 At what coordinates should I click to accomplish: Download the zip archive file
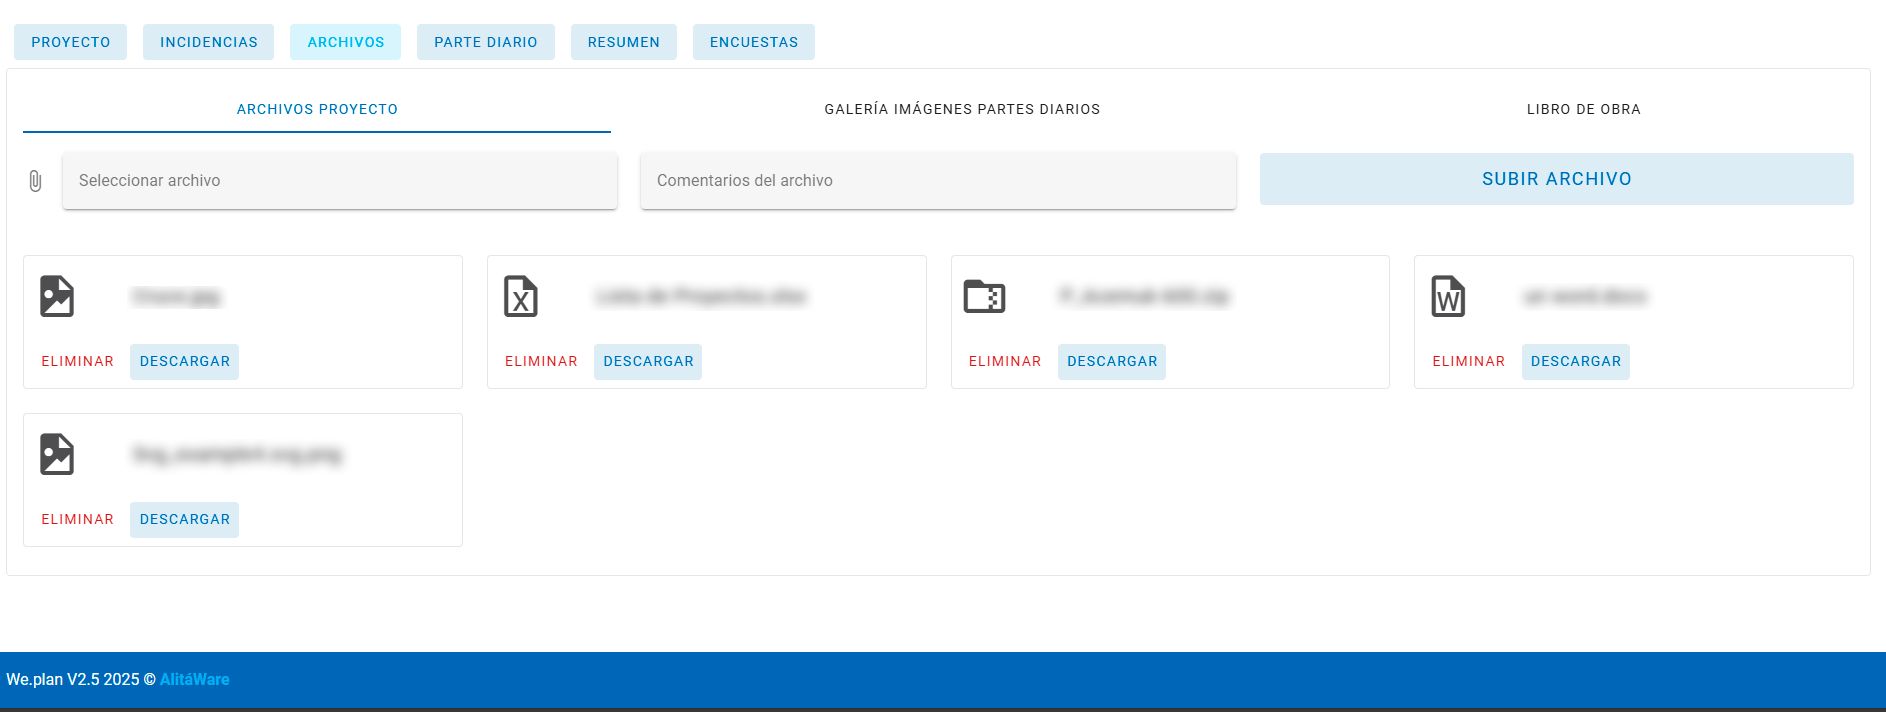(1112, 362)
